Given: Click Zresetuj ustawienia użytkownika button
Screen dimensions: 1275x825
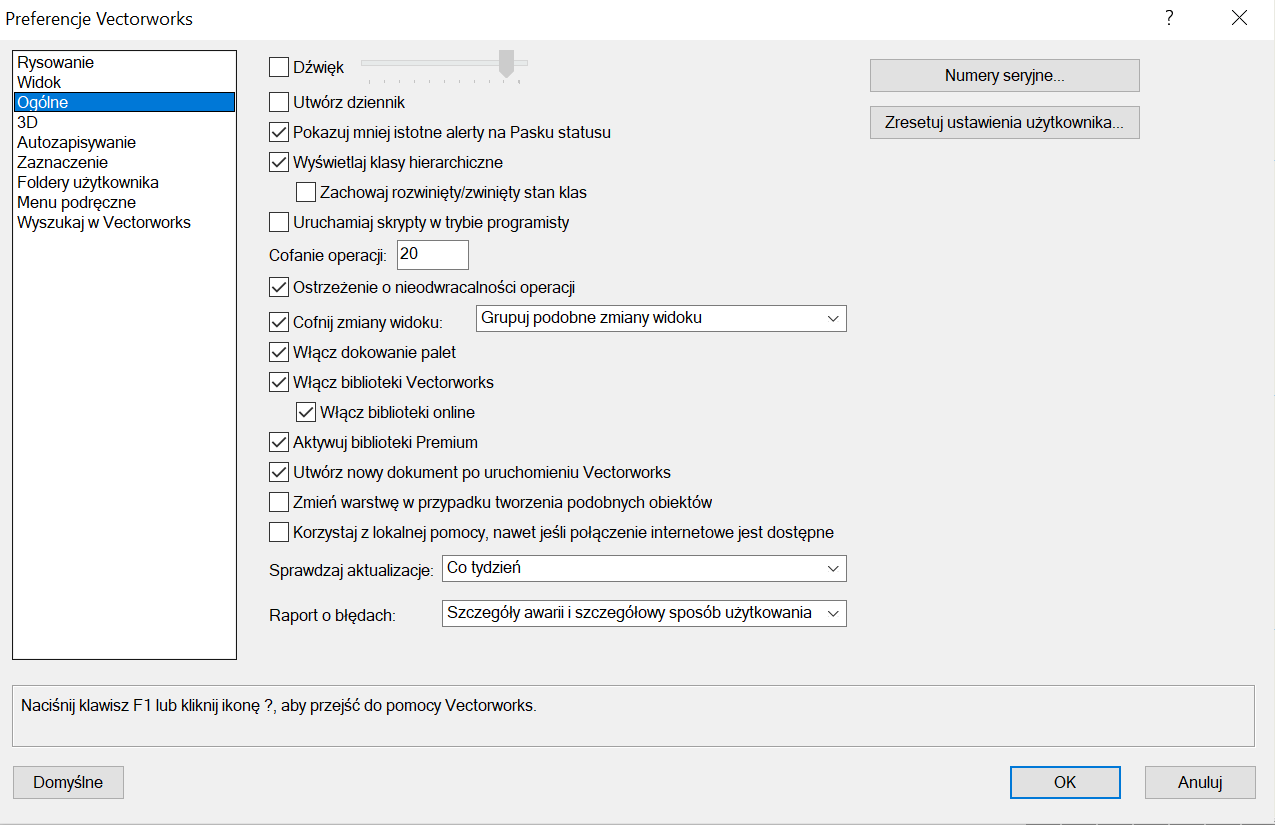Looking at the screenshot, I should pyautogui.click(x=1005, y=122).
